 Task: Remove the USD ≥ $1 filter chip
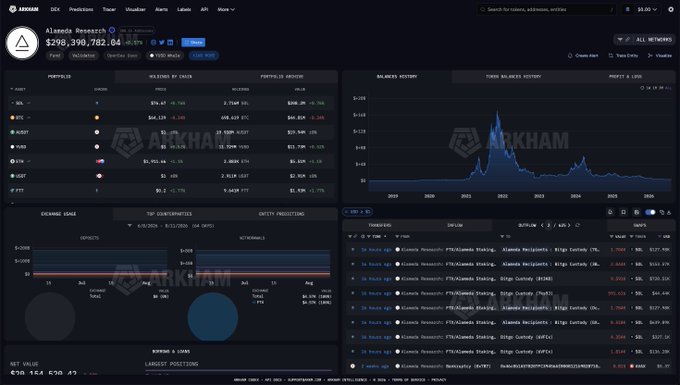click(x=357, y=212)
